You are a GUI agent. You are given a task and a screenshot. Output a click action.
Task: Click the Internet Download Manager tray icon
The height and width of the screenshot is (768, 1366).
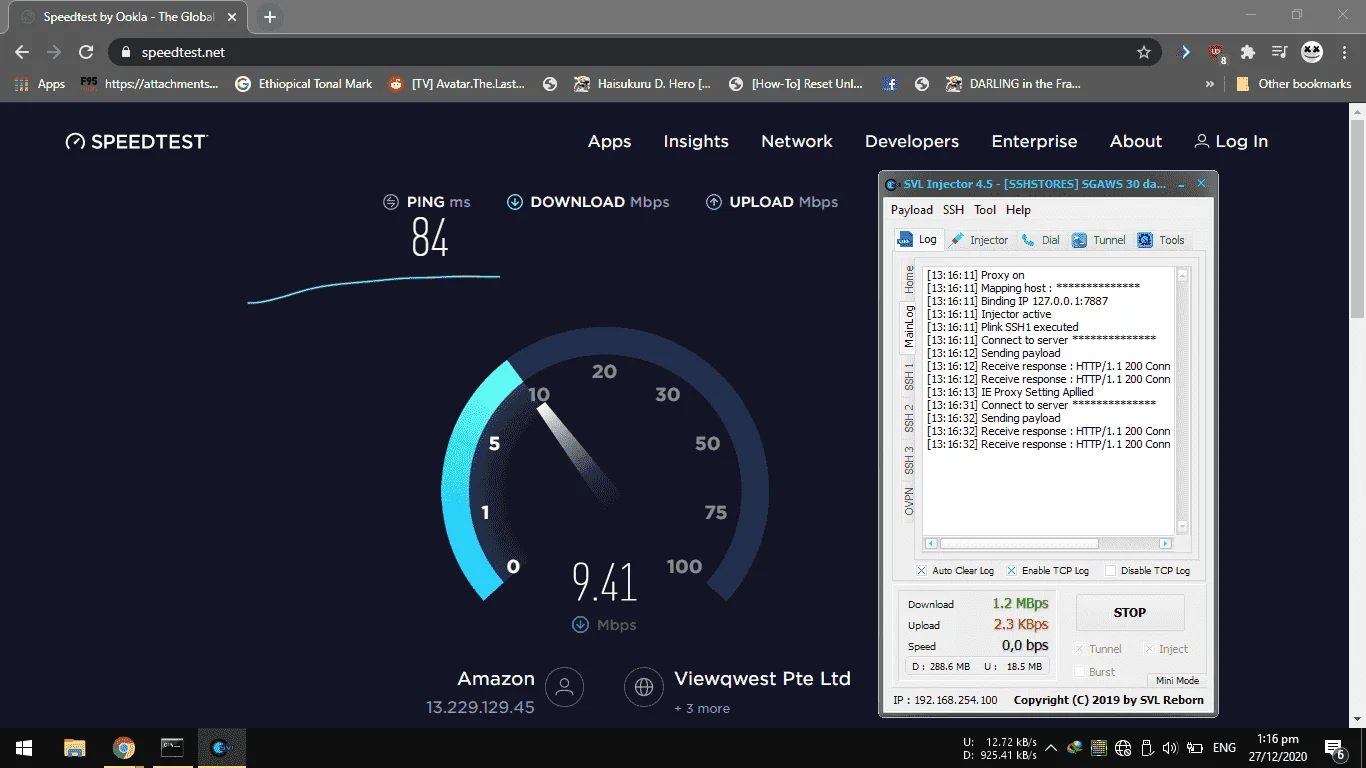pos(1075,748)
